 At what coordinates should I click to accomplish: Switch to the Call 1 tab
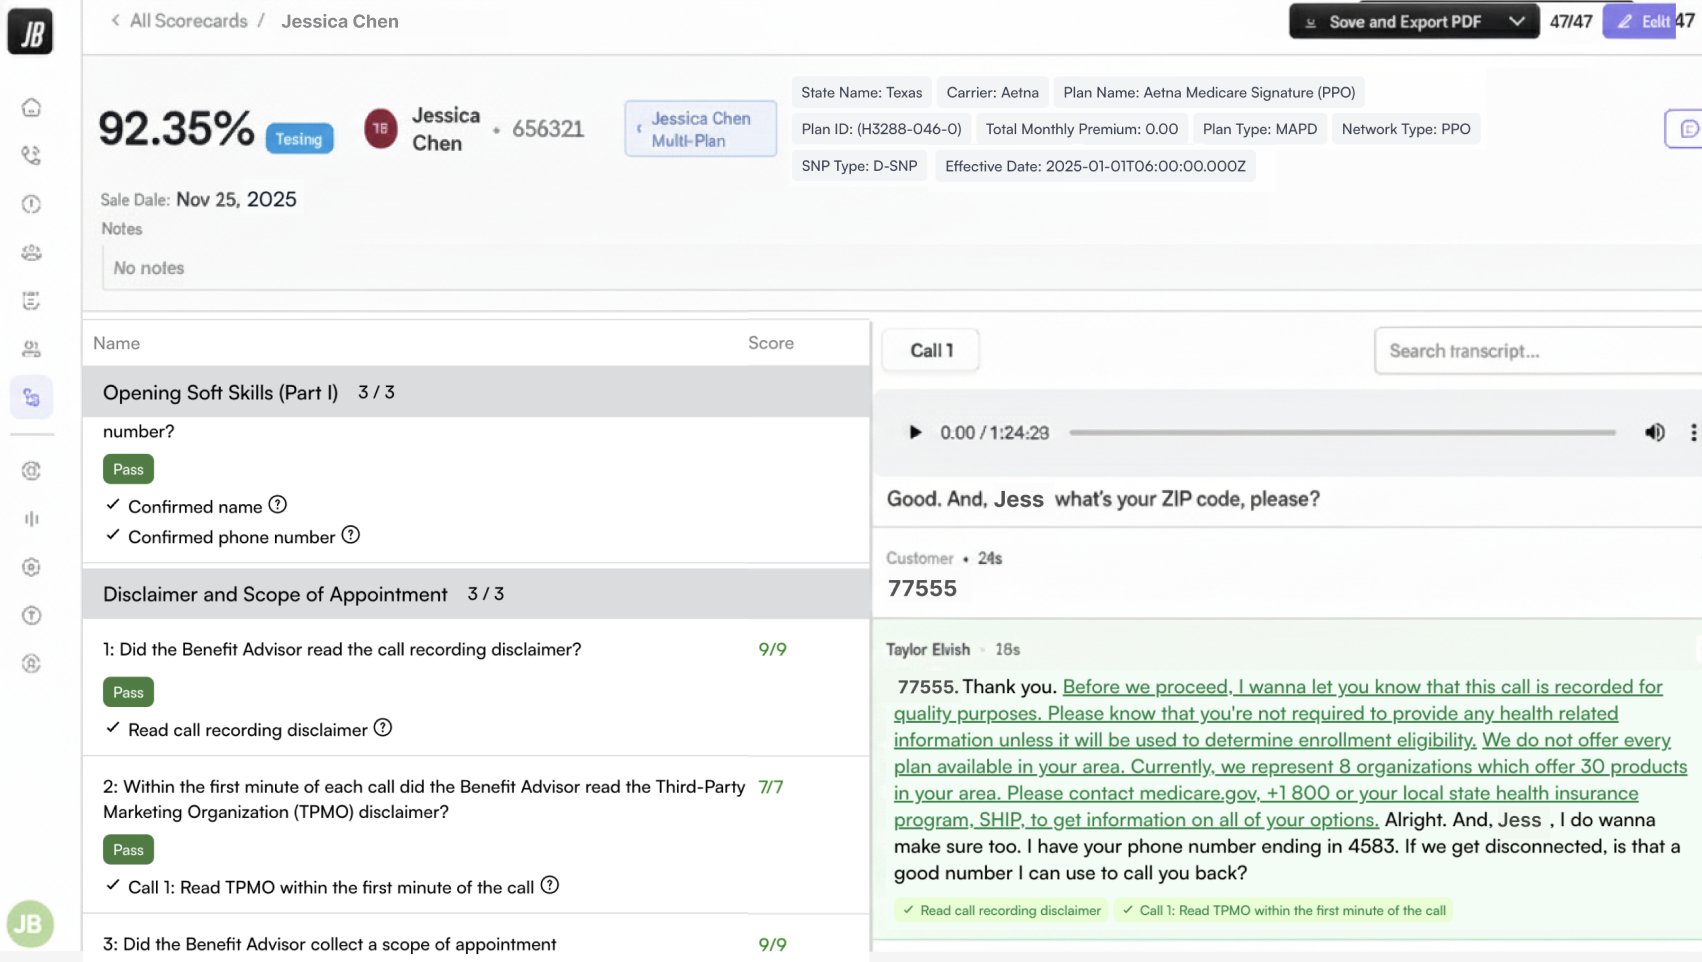click(x=930, y=350)
